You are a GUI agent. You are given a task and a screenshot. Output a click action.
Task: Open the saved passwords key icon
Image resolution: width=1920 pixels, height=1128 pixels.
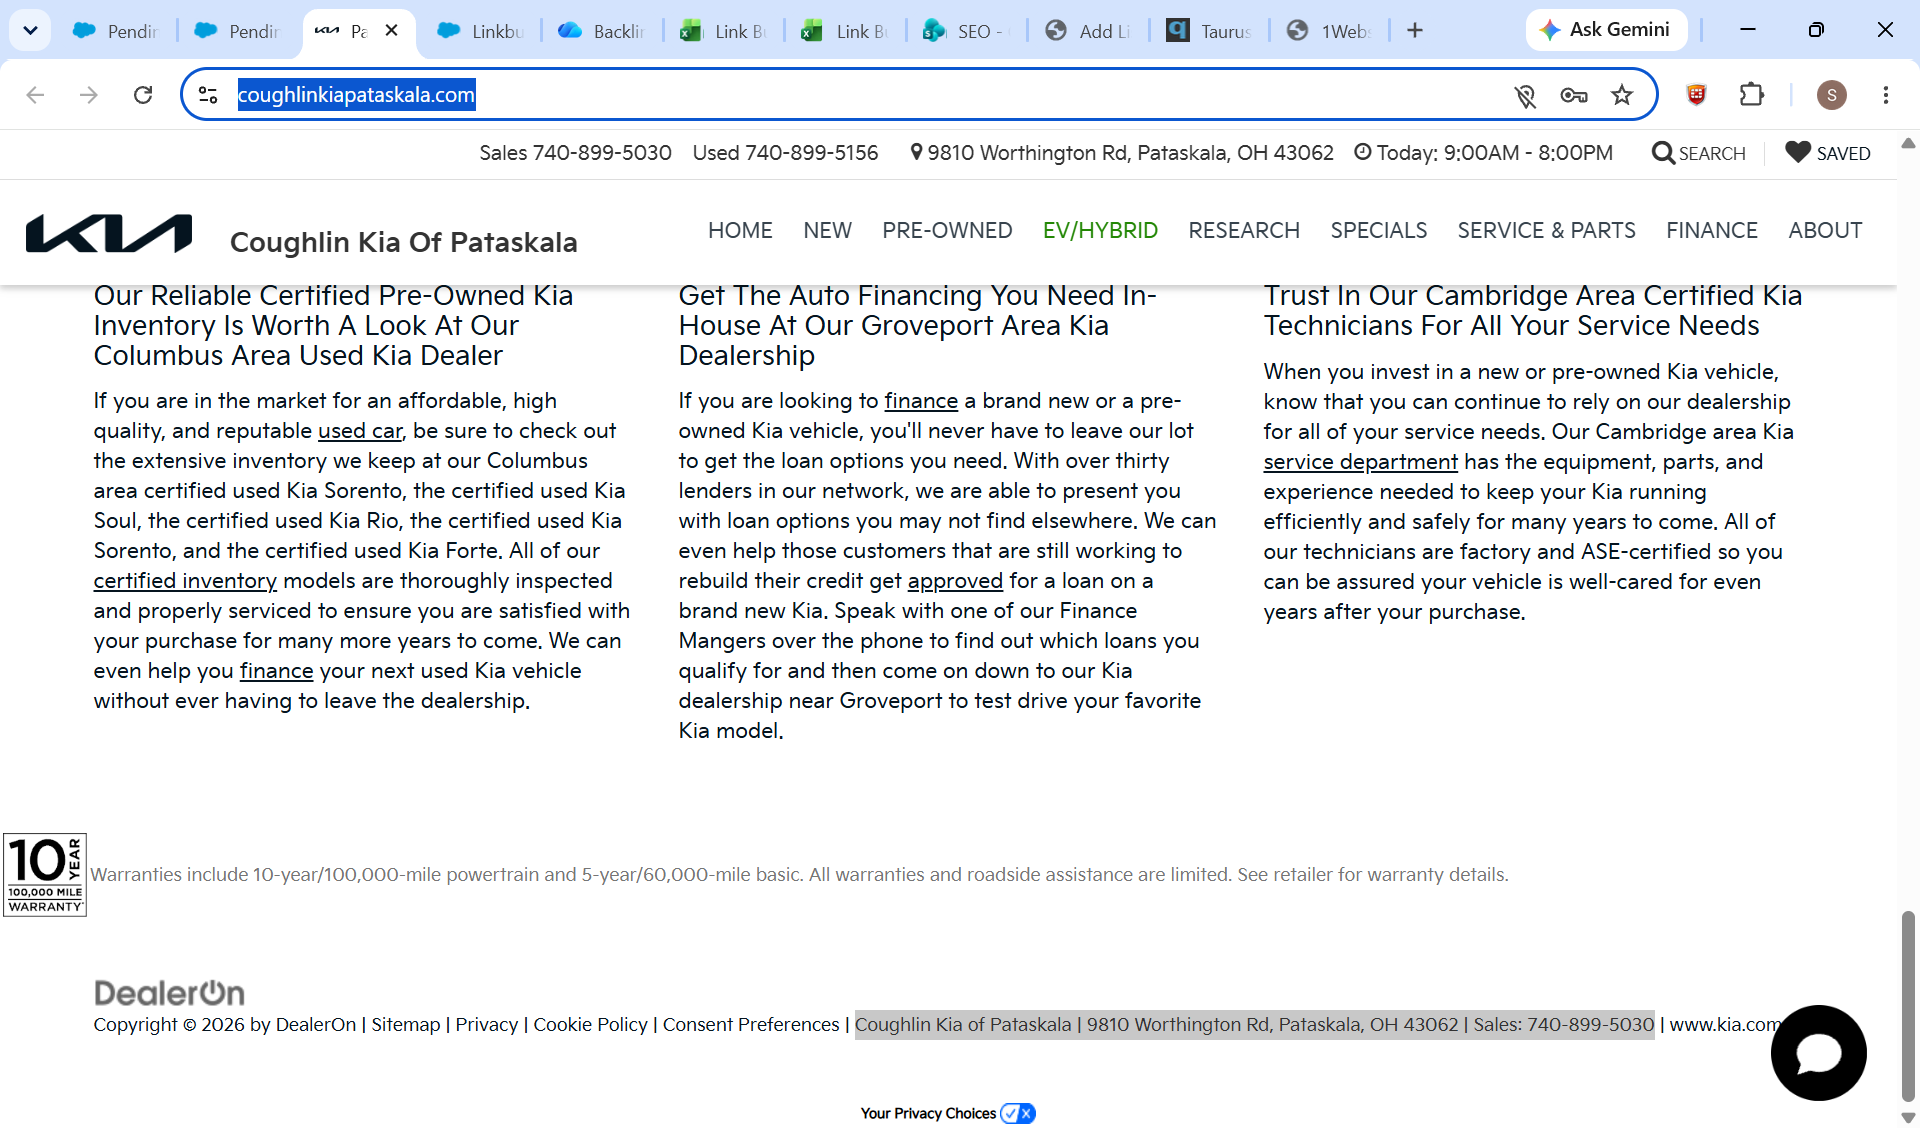pos(1573,95)
